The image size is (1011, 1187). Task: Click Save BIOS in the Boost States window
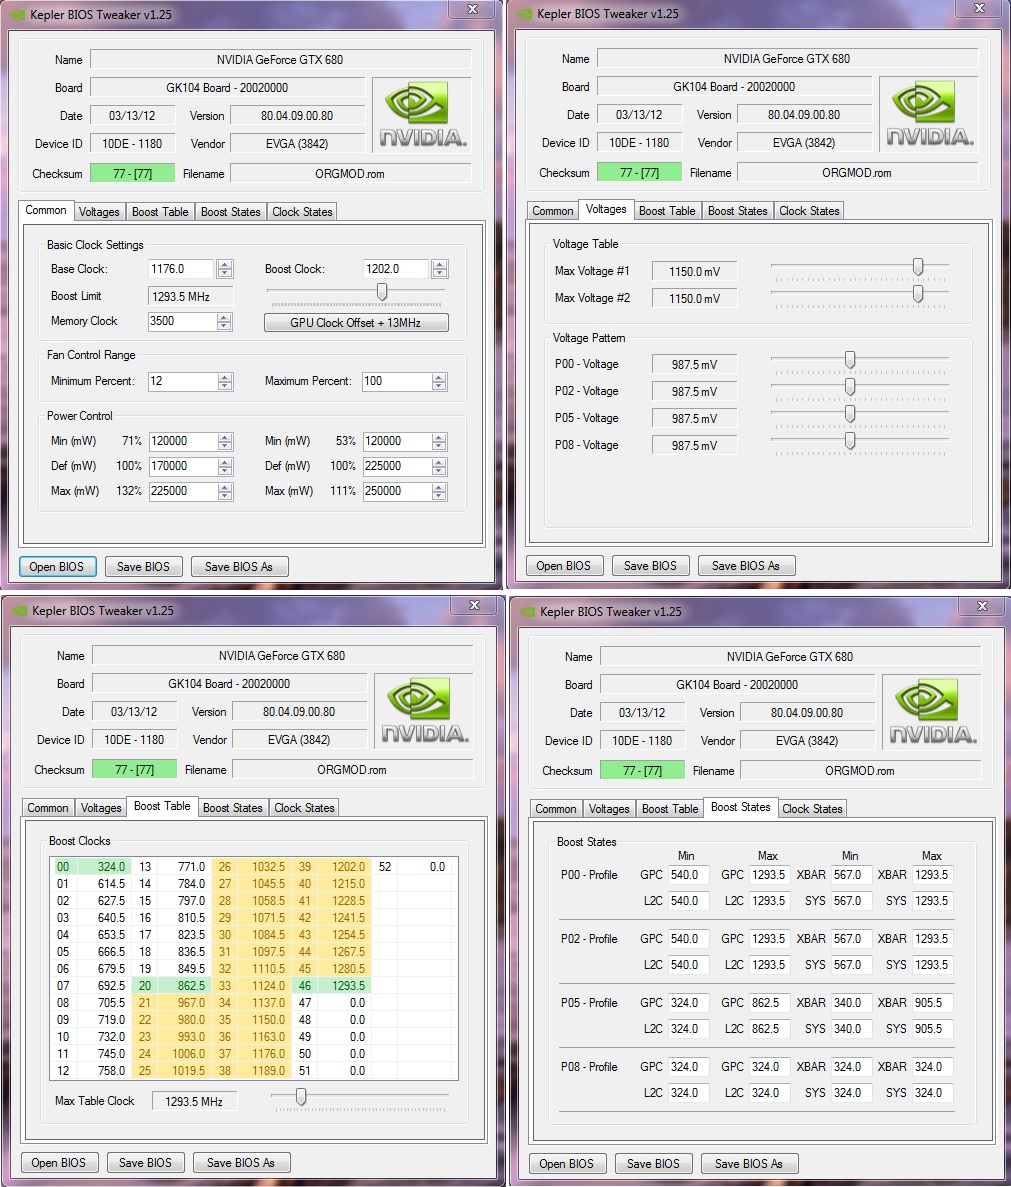(653, 1164)
